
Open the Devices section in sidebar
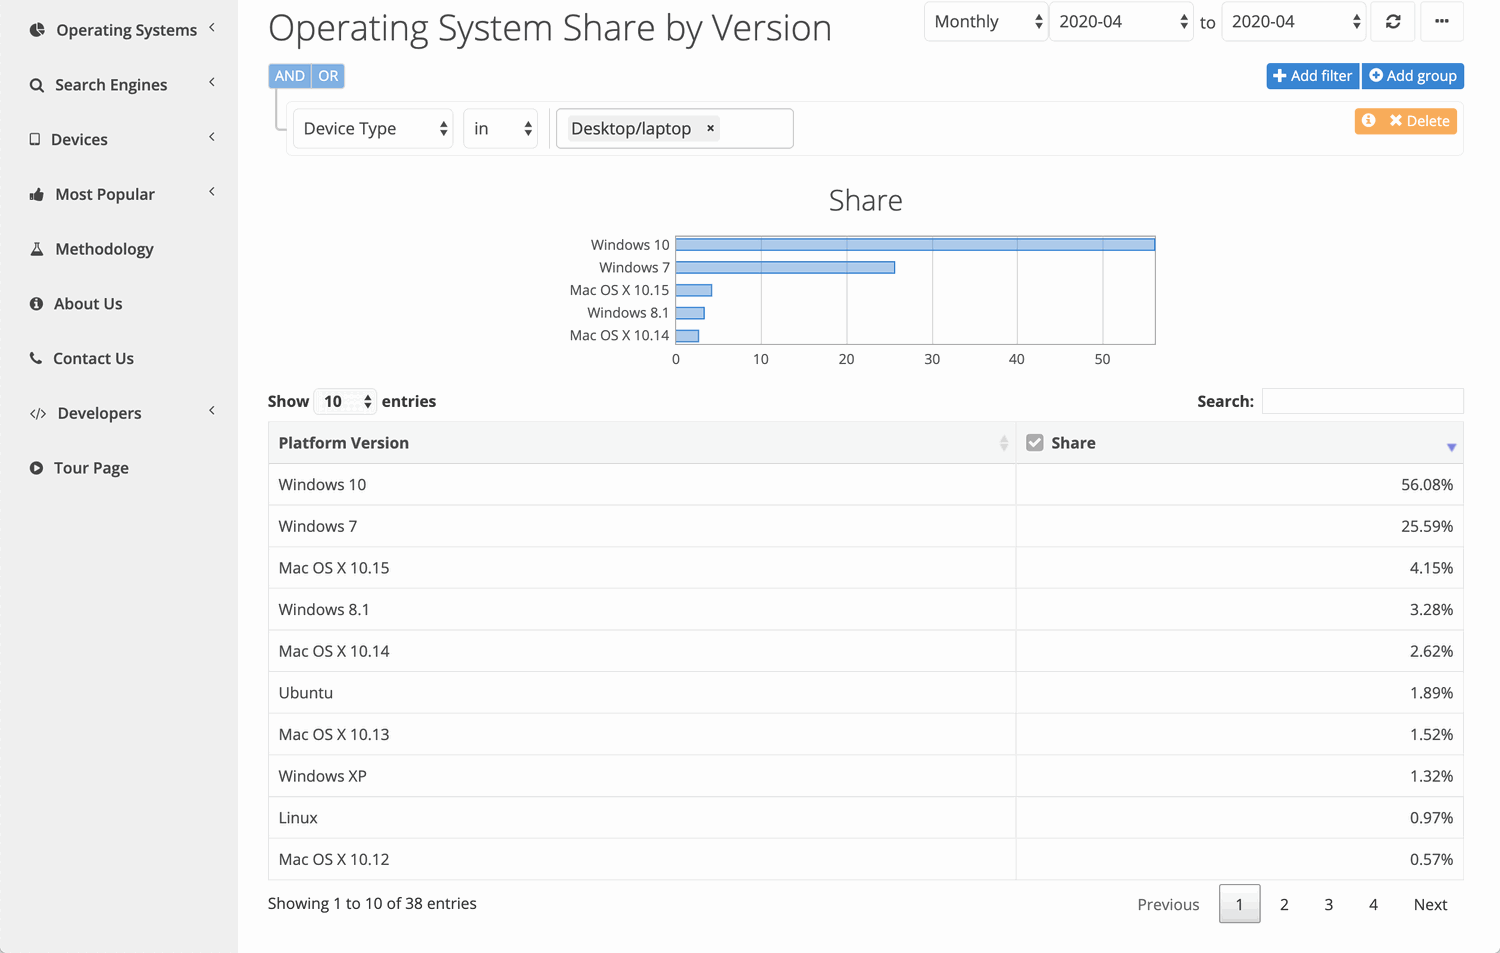(80, 139)
